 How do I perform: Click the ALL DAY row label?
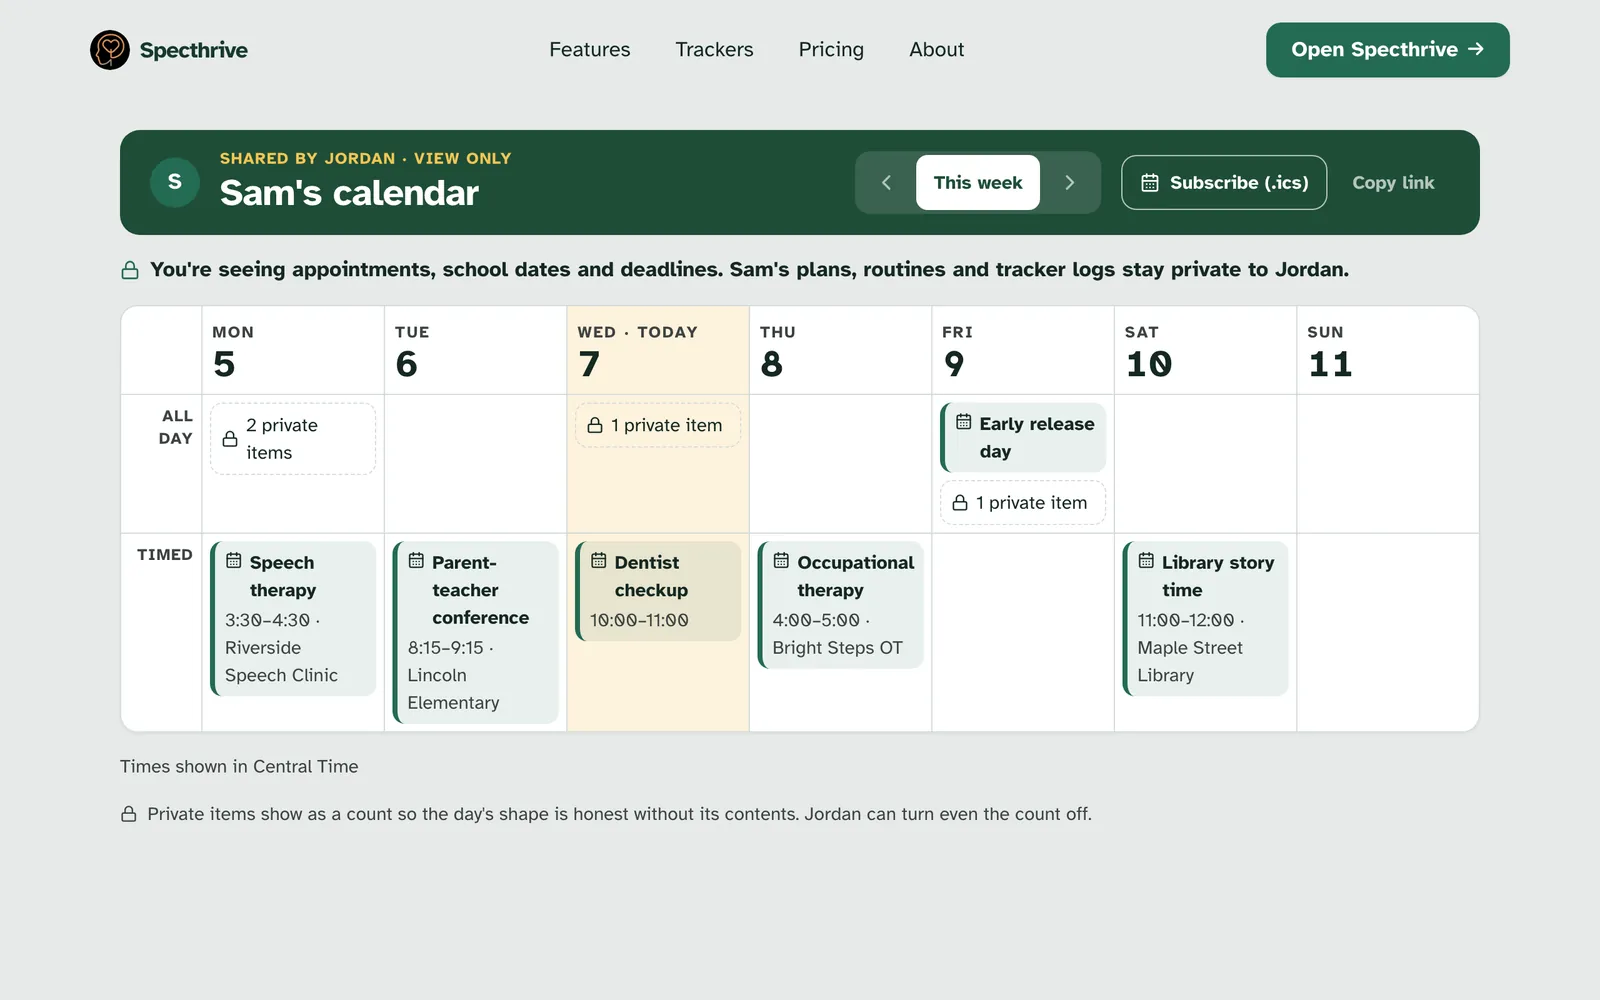(176, 427)
